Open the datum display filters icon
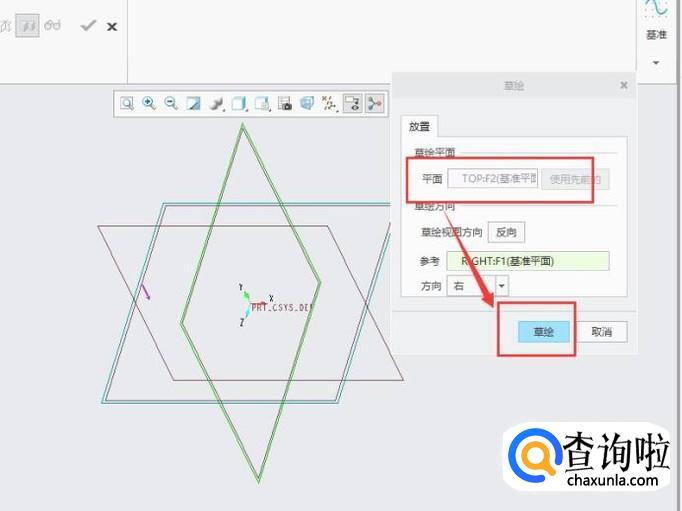 coord(330,104)
